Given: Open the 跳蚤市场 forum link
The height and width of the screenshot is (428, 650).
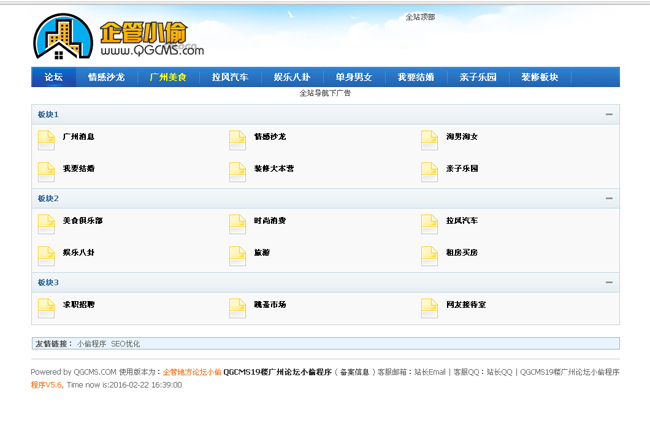Looking at the screenshot, I should coord(270,304).
